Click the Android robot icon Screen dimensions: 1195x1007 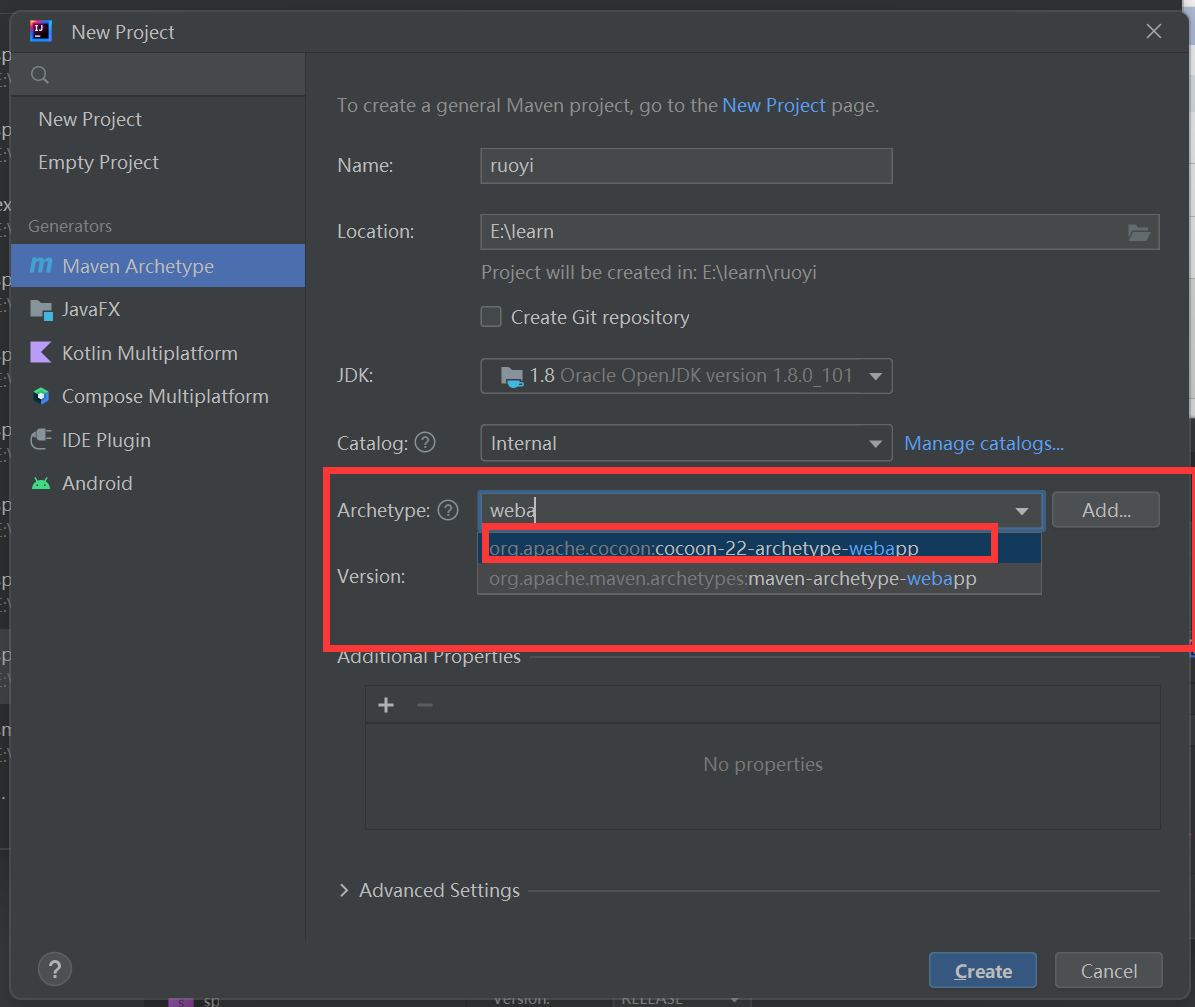[x=41, y=483]
